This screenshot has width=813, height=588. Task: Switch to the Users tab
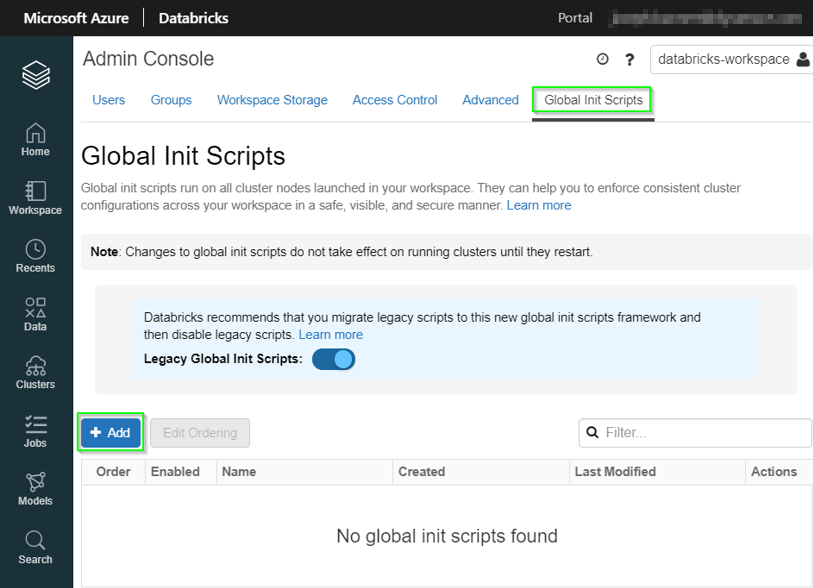(x=109, y=100)
